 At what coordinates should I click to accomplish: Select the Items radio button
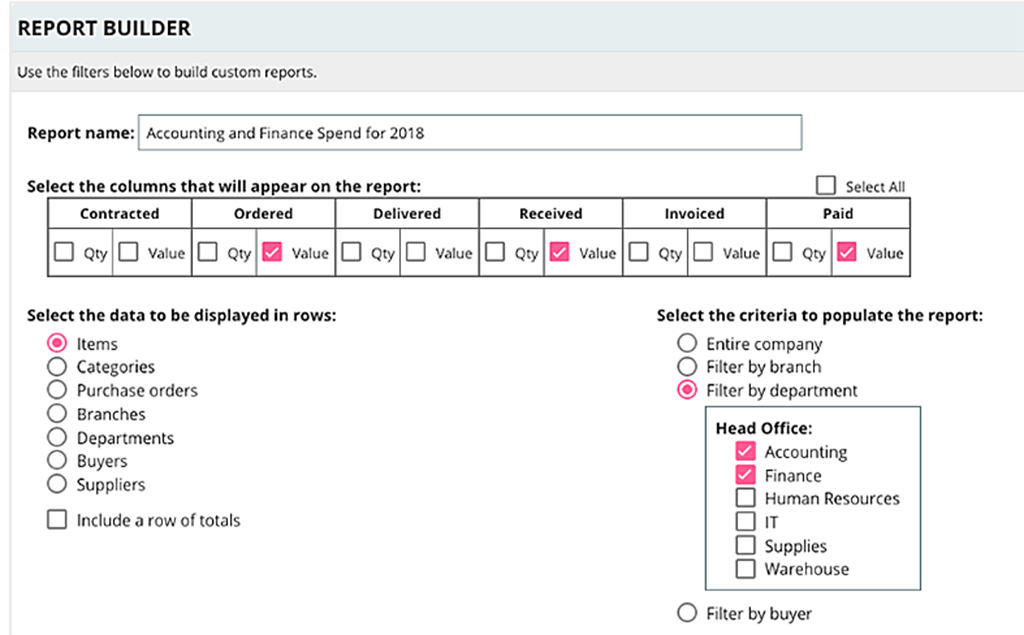coord(57,343)
